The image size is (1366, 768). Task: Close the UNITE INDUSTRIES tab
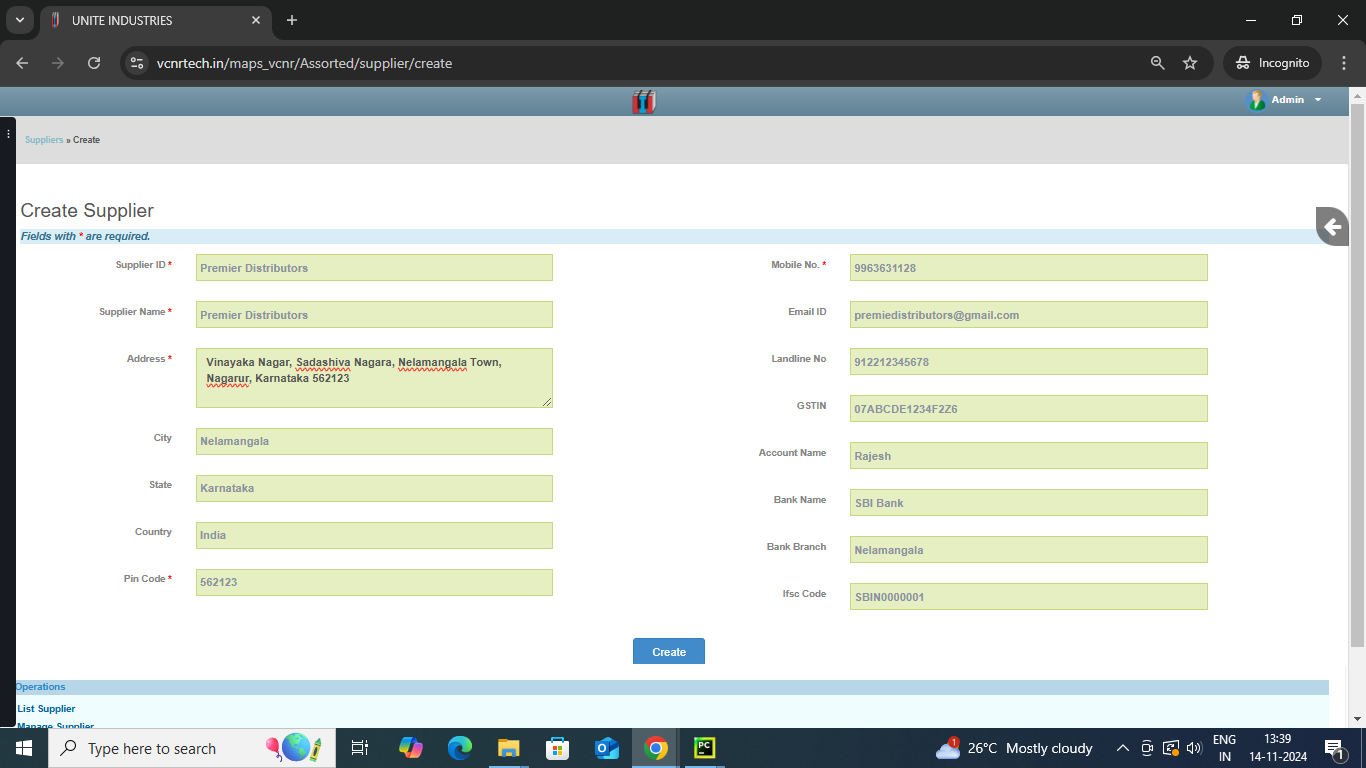pyautogui.click(x=256, y=20)
